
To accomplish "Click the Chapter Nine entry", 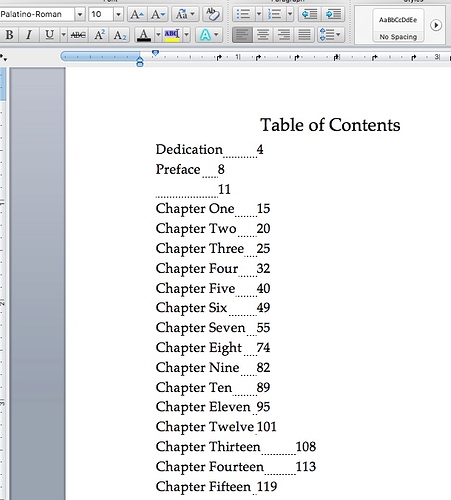I will coord(213,368).
